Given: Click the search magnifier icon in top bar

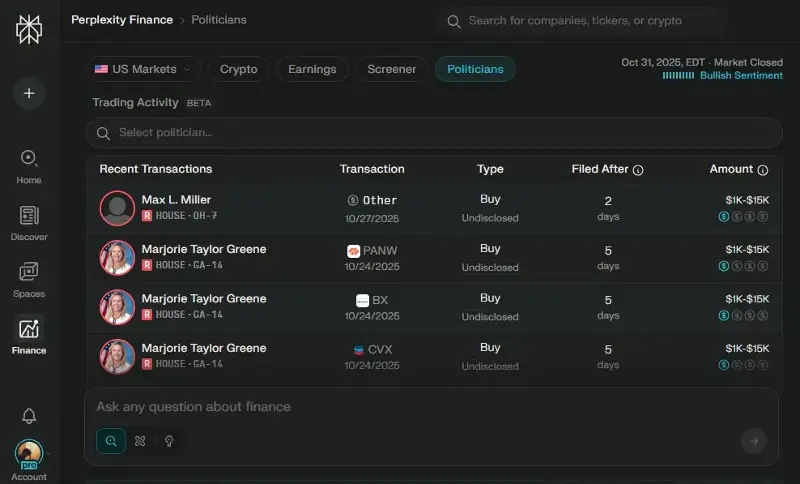Looking at the screenshot, I should (x=454, y=21).
